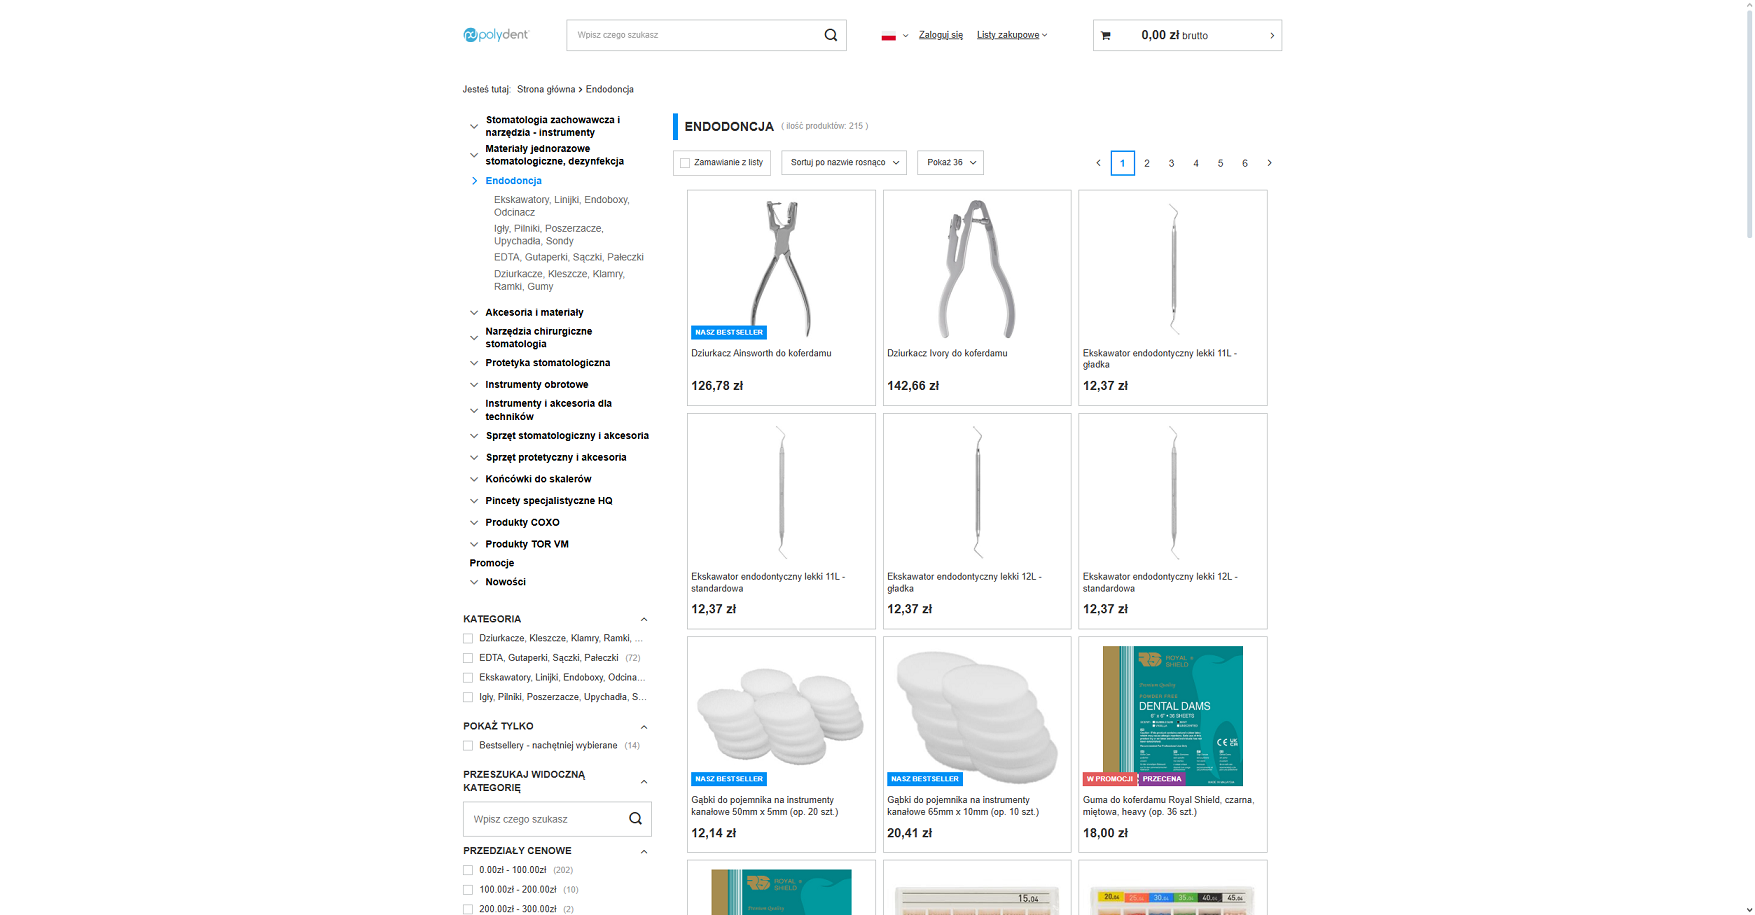Click the magnifier icon in top search bar
The width and height of the screenshot is (1755, 915).
[830, 35]
